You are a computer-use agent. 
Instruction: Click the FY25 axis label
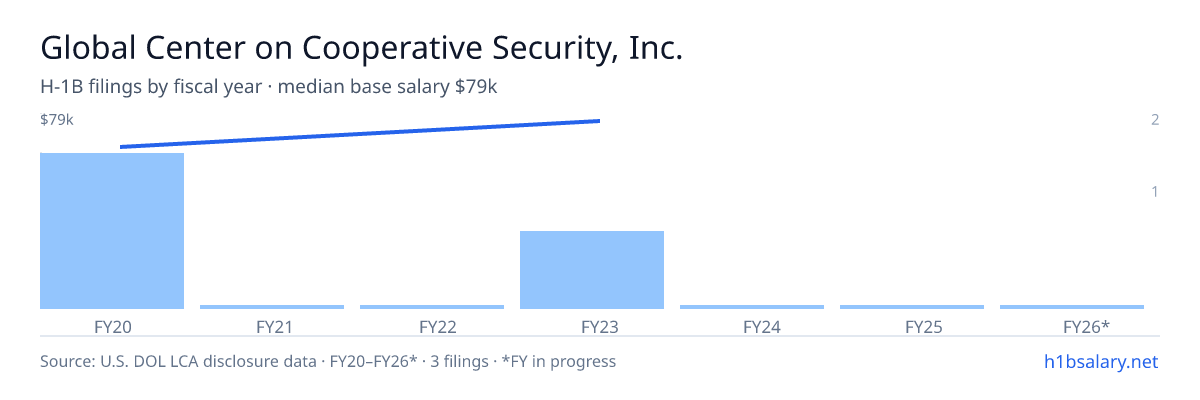tap(912, 326)
